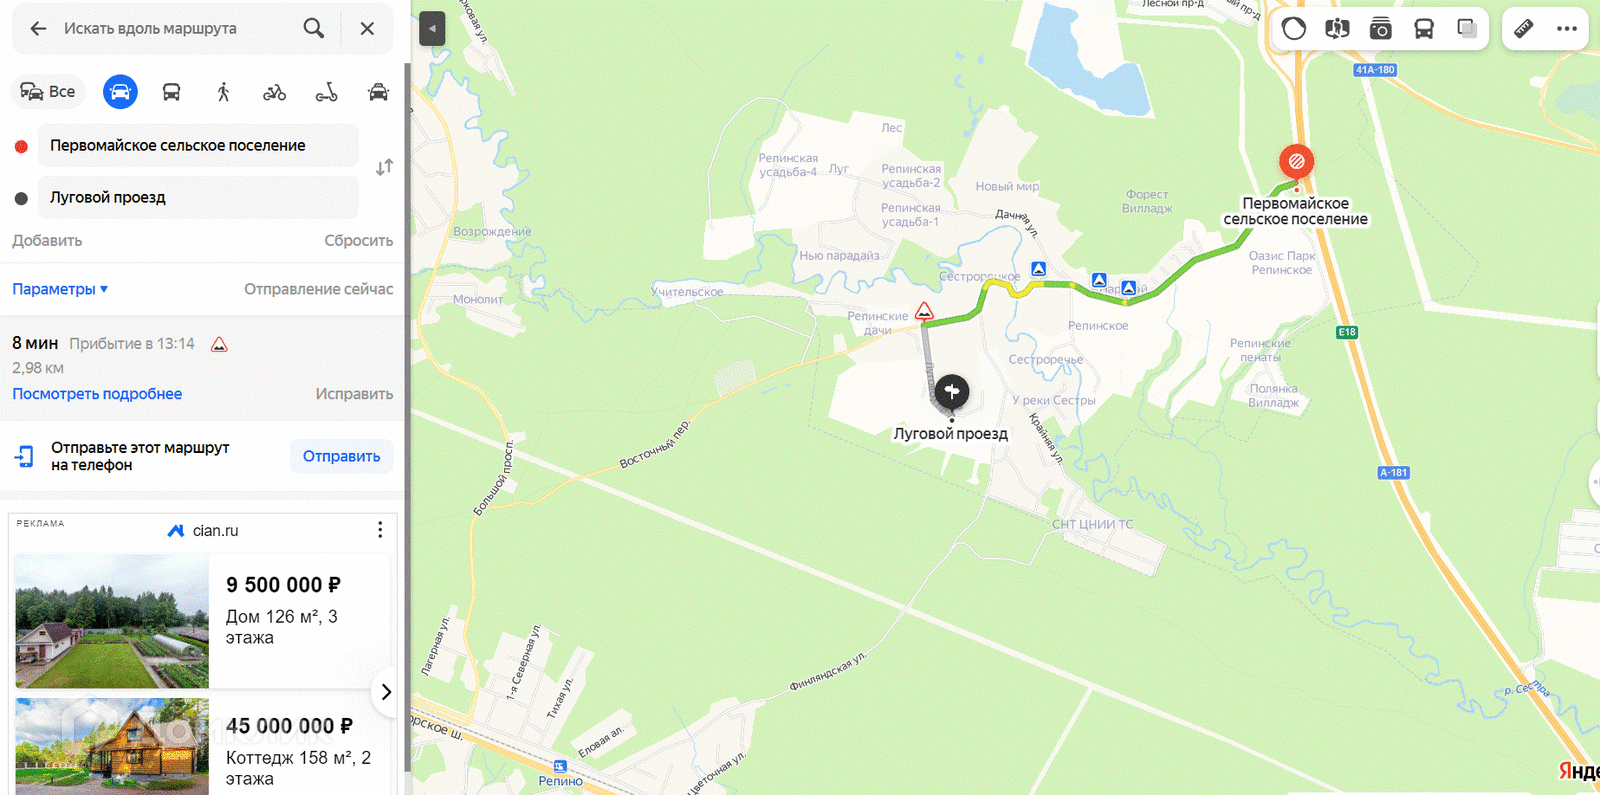Click Посмотреть подробнее link

tap(97, 394)
